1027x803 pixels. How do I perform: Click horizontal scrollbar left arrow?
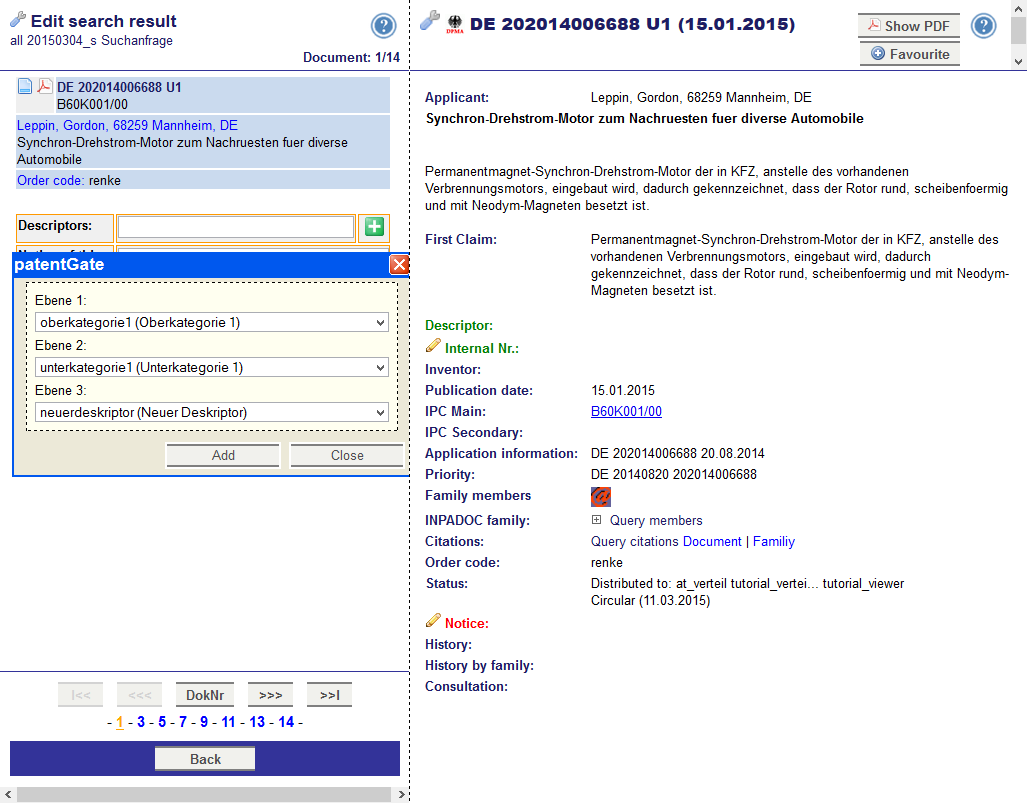pos(7,794)
